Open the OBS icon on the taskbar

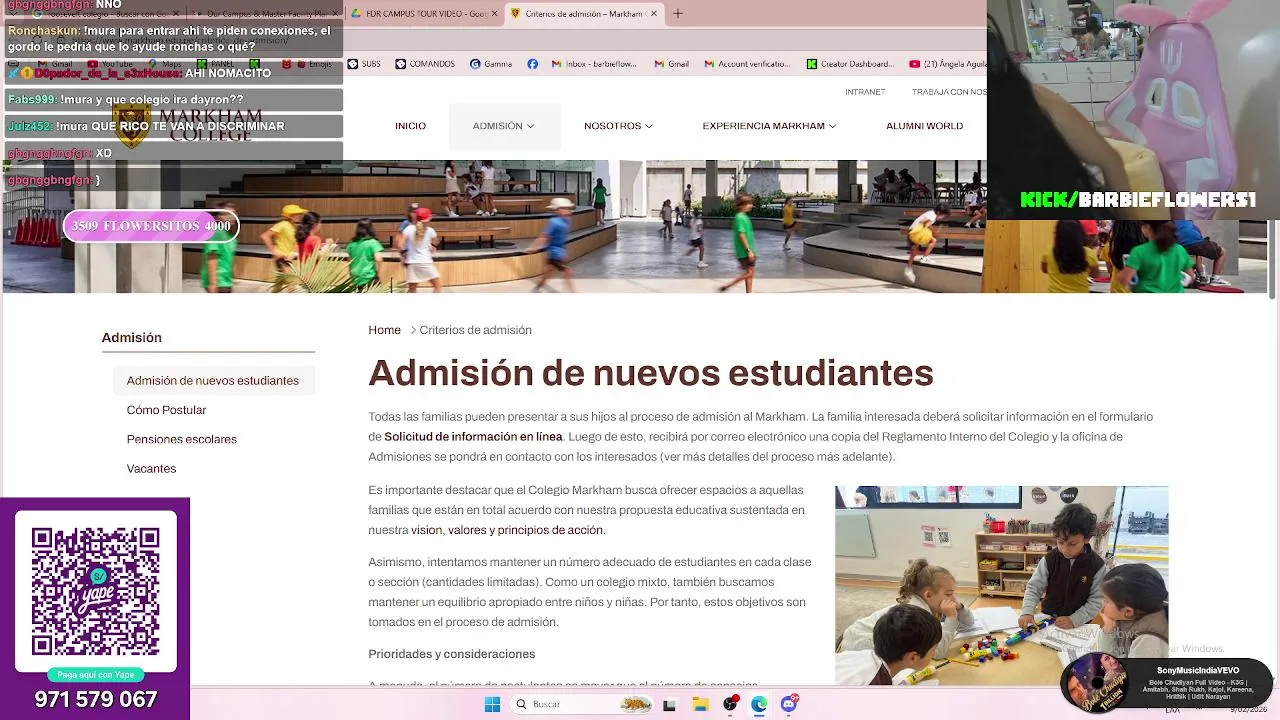(x=730, y=704)
